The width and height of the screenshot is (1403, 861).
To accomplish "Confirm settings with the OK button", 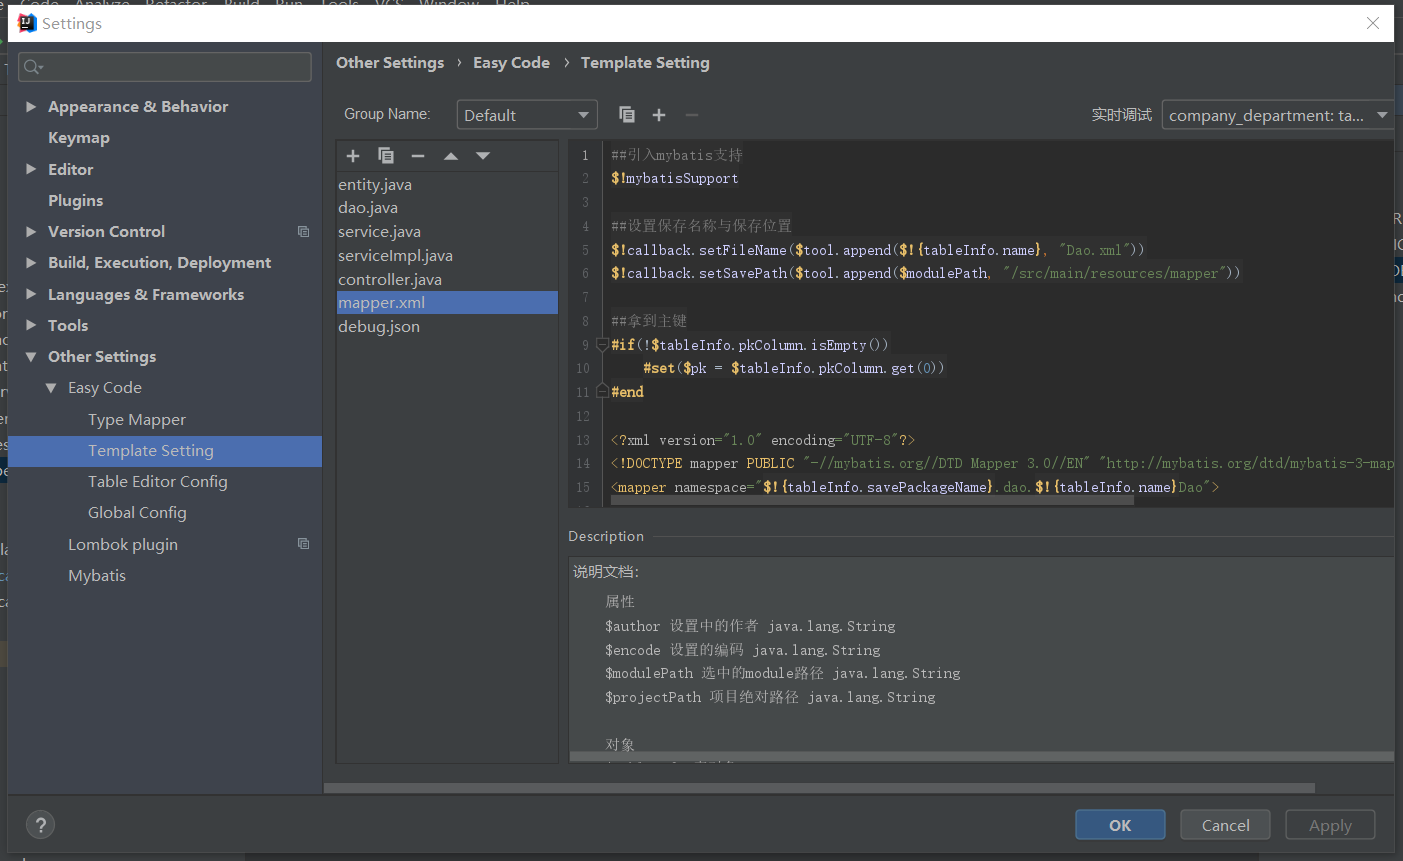I will pyautogui.click(x=1120, y=824).
